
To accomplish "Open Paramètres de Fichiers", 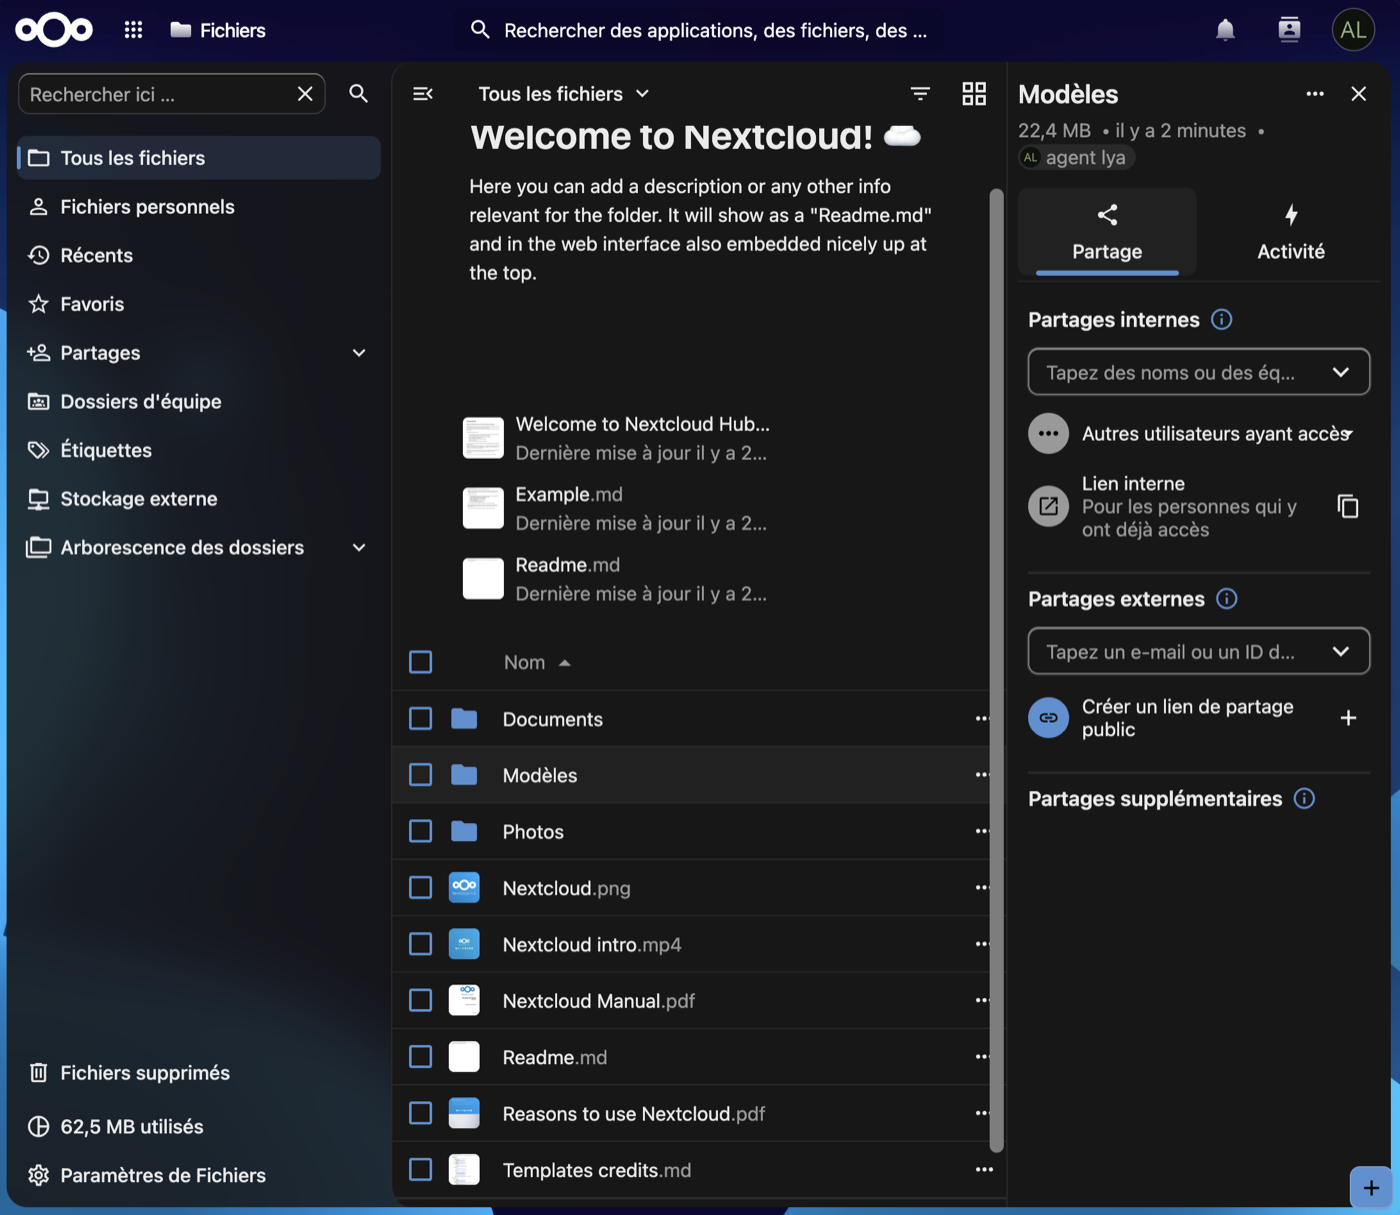I will (199, 1176).
